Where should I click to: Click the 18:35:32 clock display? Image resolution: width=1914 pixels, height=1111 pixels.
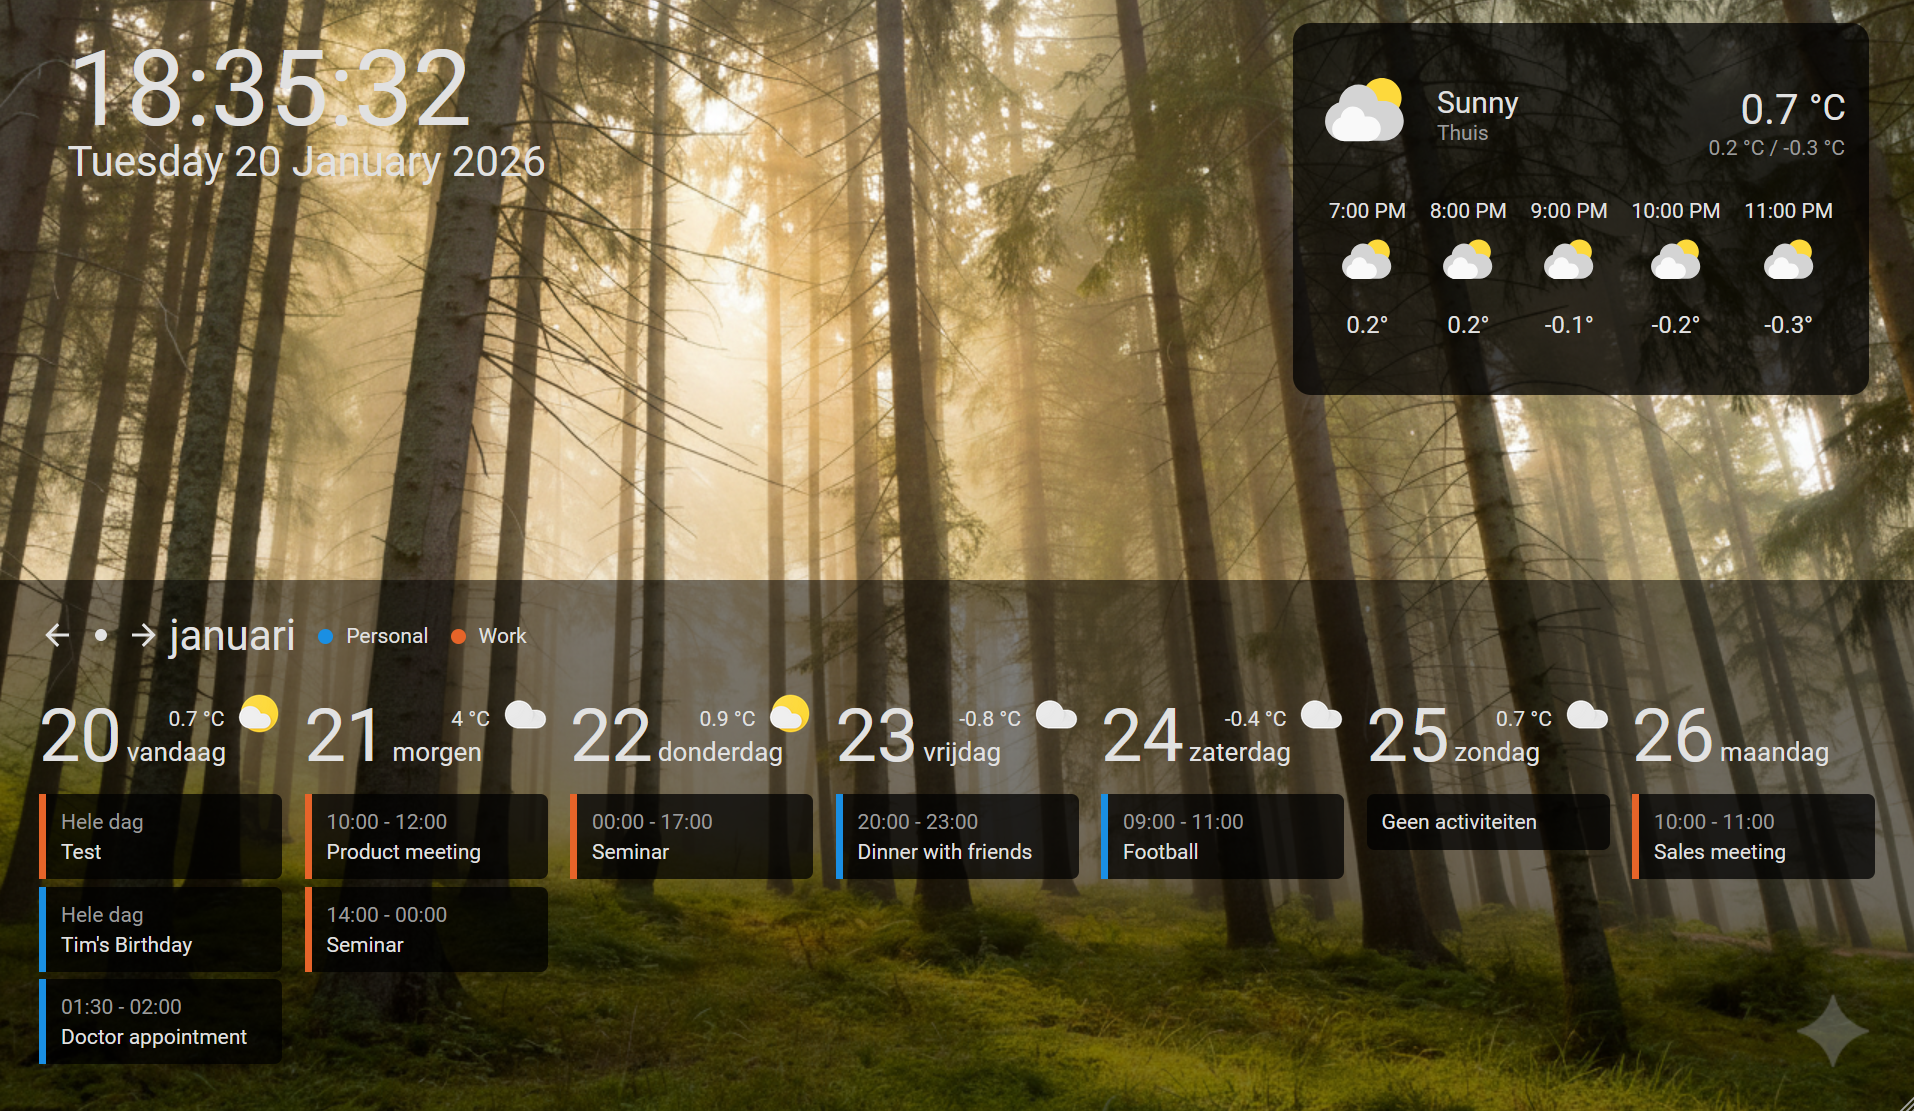pos(270,90)
